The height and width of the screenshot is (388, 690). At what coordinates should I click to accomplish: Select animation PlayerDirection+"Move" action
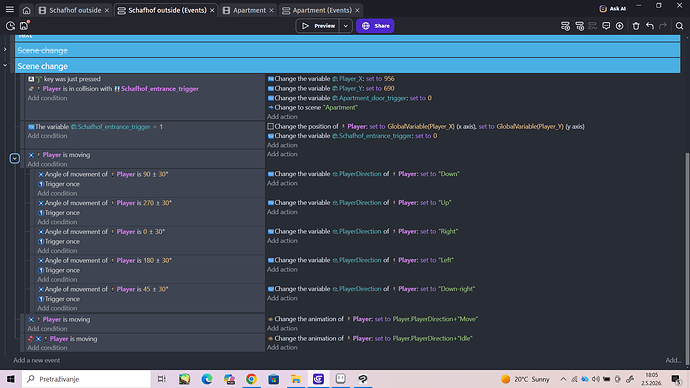(372, 319)
